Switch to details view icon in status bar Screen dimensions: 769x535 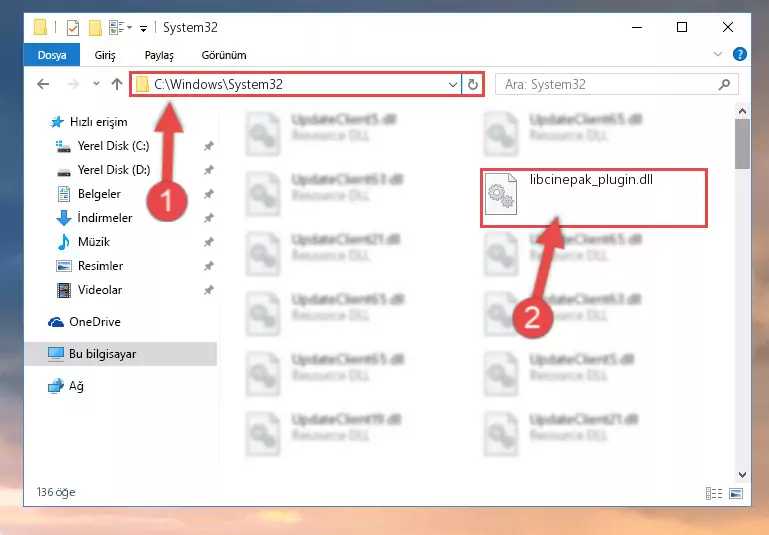(x=714, y=493)
